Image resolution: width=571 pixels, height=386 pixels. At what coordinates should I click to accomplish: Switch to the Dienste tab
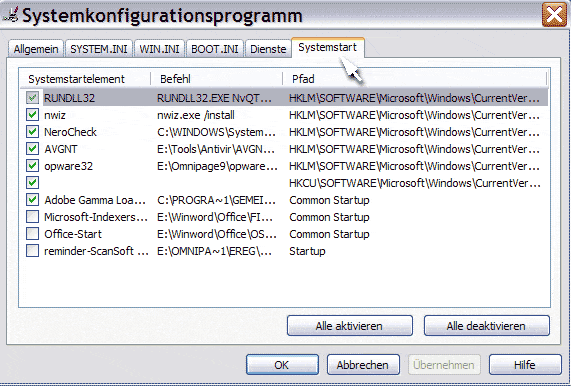click(x=268, y=49)
